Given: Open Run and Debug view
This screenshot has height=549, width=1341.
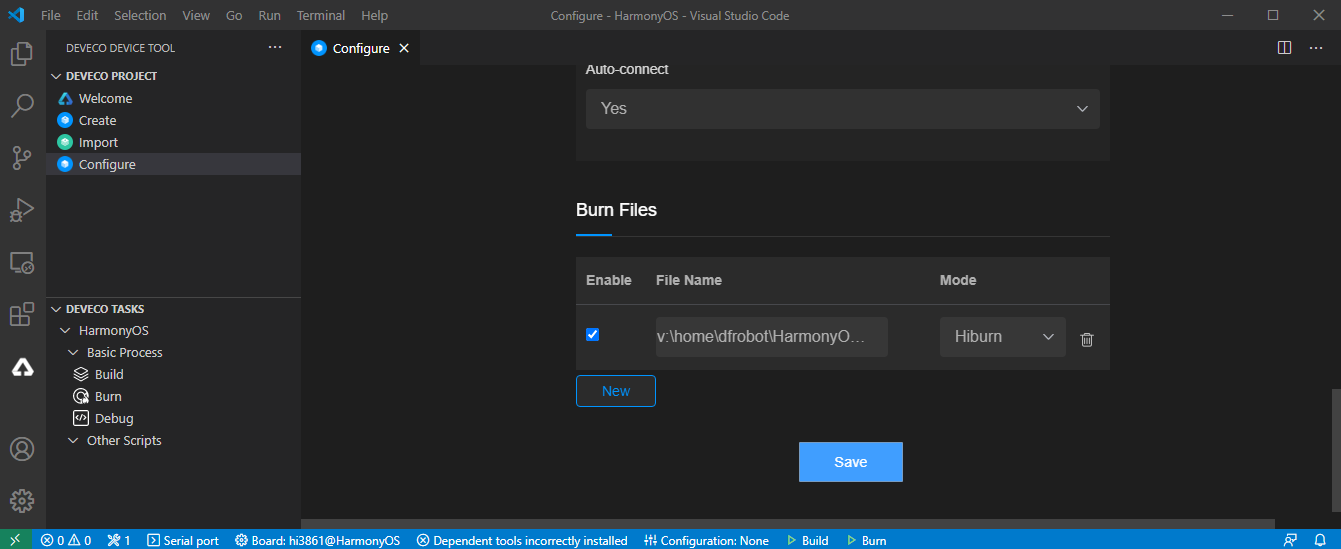Looking at the screenshot, I should [22, 210].
